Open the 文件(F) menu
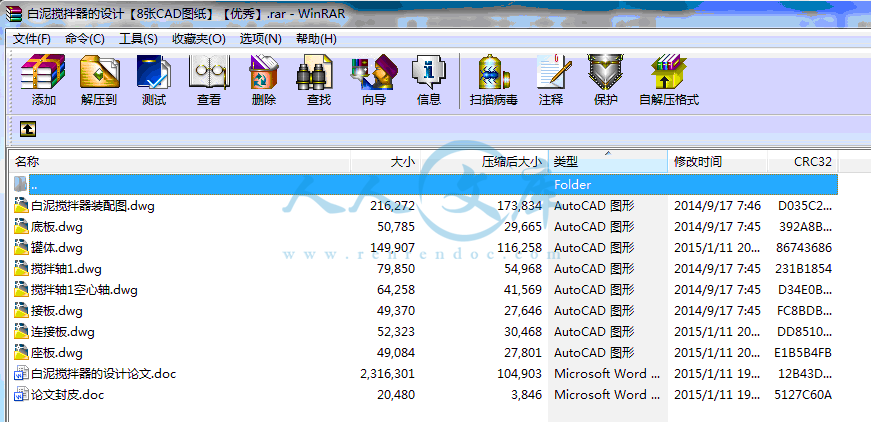 tap(32, 39)
